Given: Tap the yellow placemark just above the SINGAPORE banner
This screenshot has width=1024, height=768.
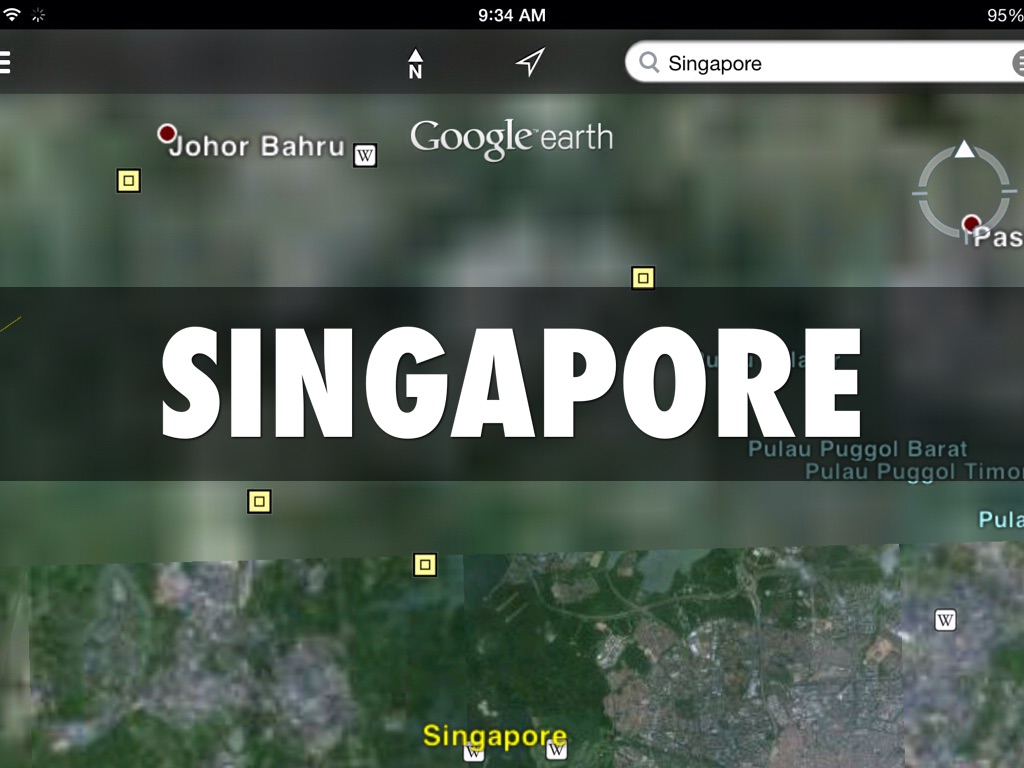Looking at the screenshot, I should (x=643, y=278).
